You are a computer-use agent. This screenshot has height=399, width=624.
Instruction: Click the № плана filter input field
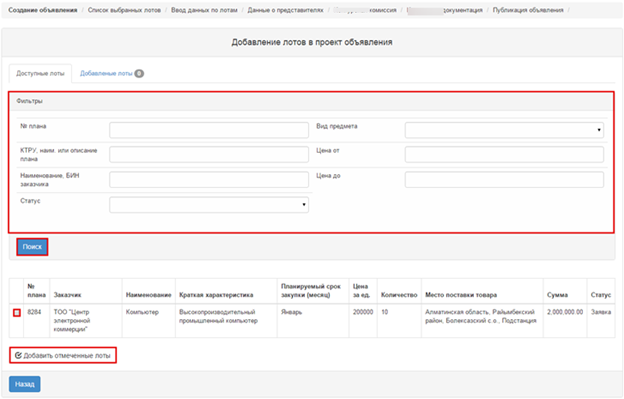coord(209,130)
